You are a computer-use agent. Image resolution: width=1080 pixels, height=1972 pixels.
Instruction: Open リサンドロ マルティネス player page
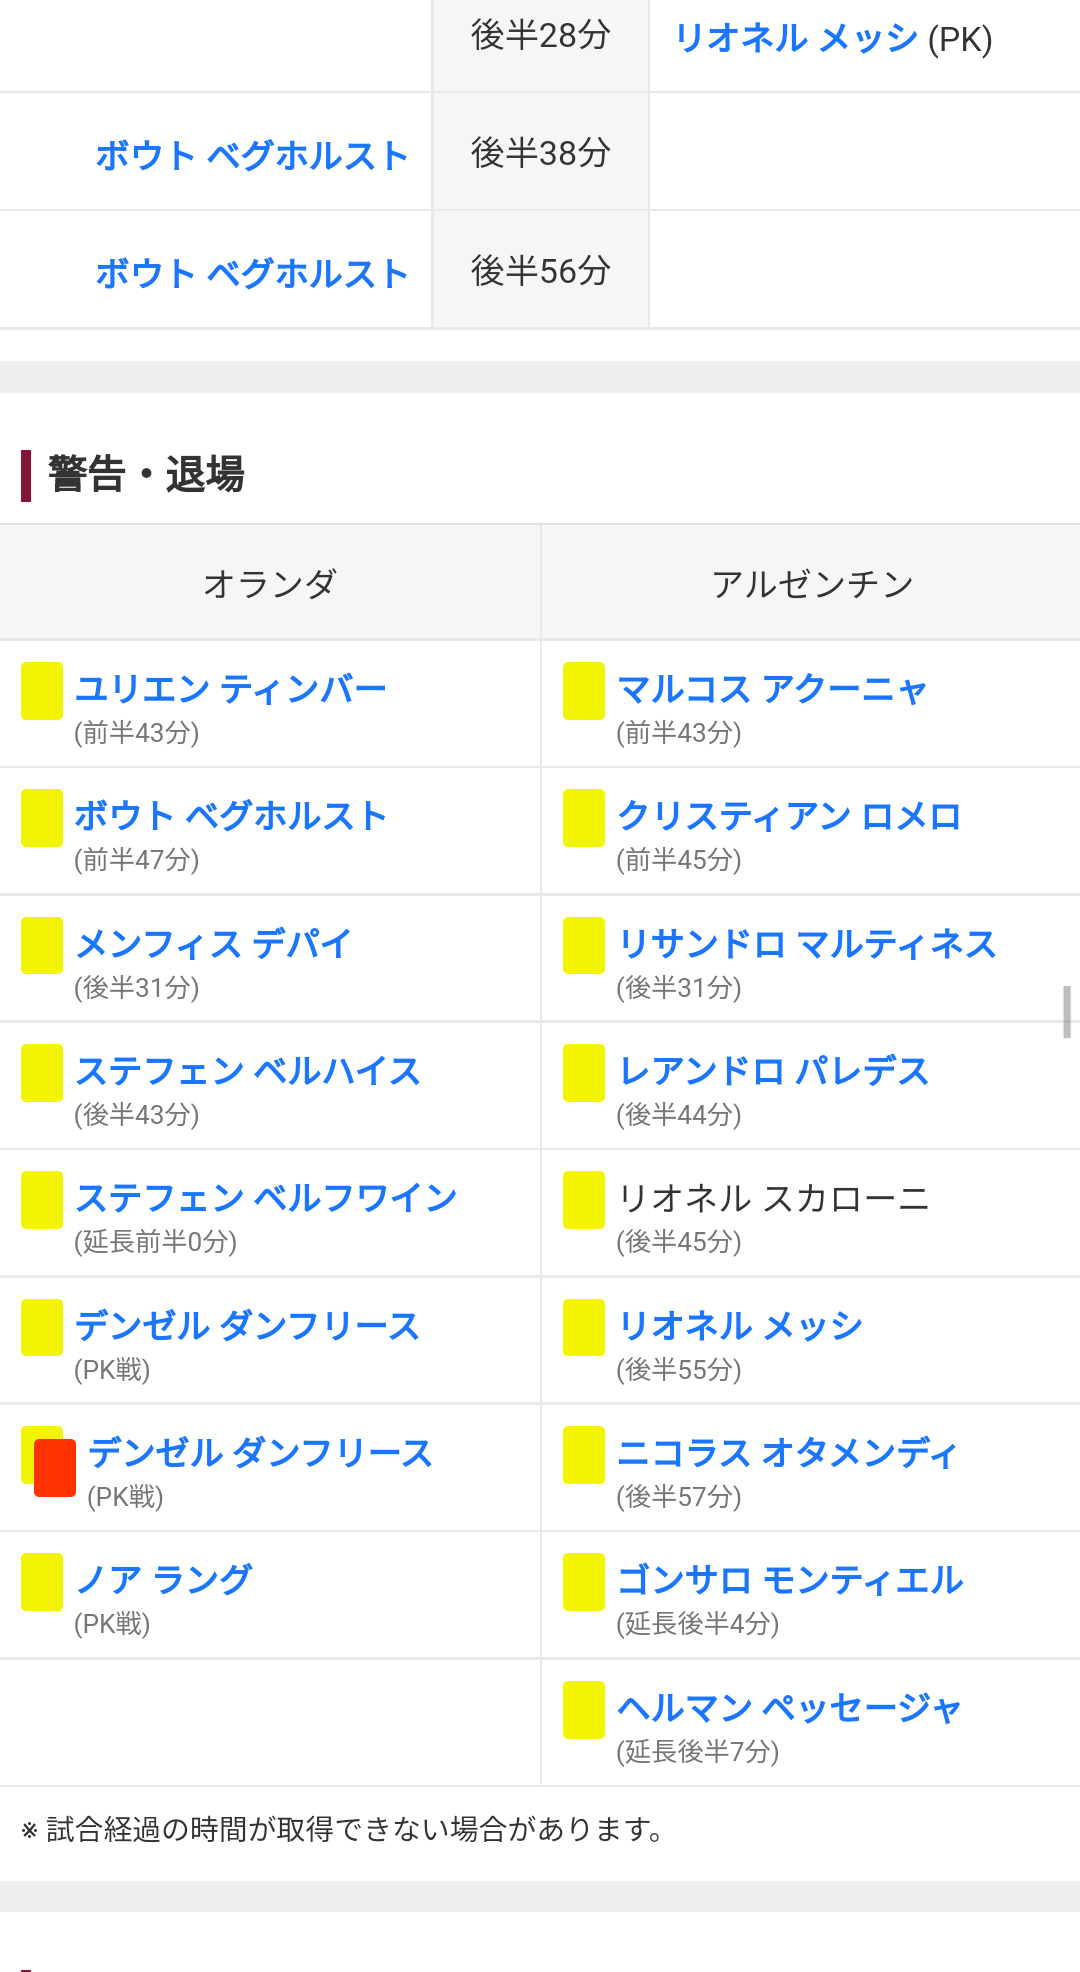[x=807, y=944]
